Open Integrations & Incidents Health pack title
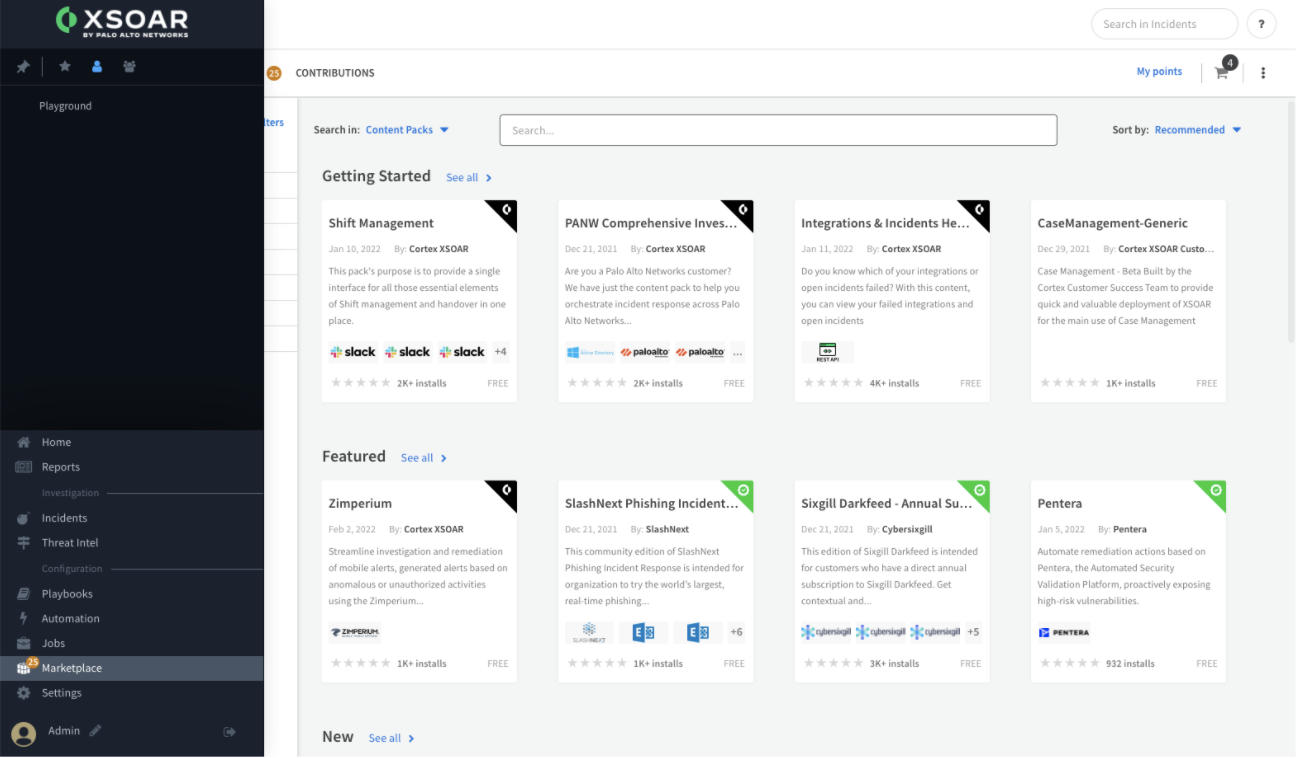 (885, 223)
